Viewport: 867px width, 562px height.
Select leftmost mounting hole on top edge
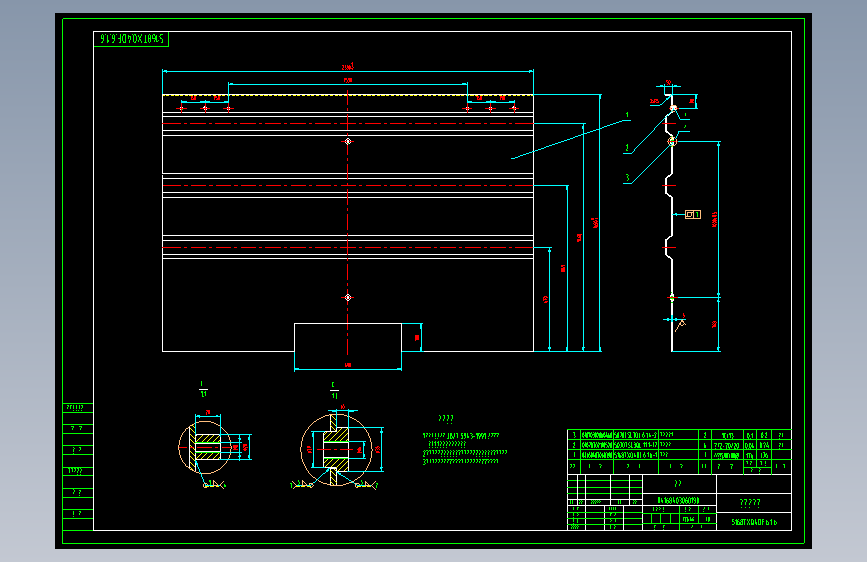181,108
